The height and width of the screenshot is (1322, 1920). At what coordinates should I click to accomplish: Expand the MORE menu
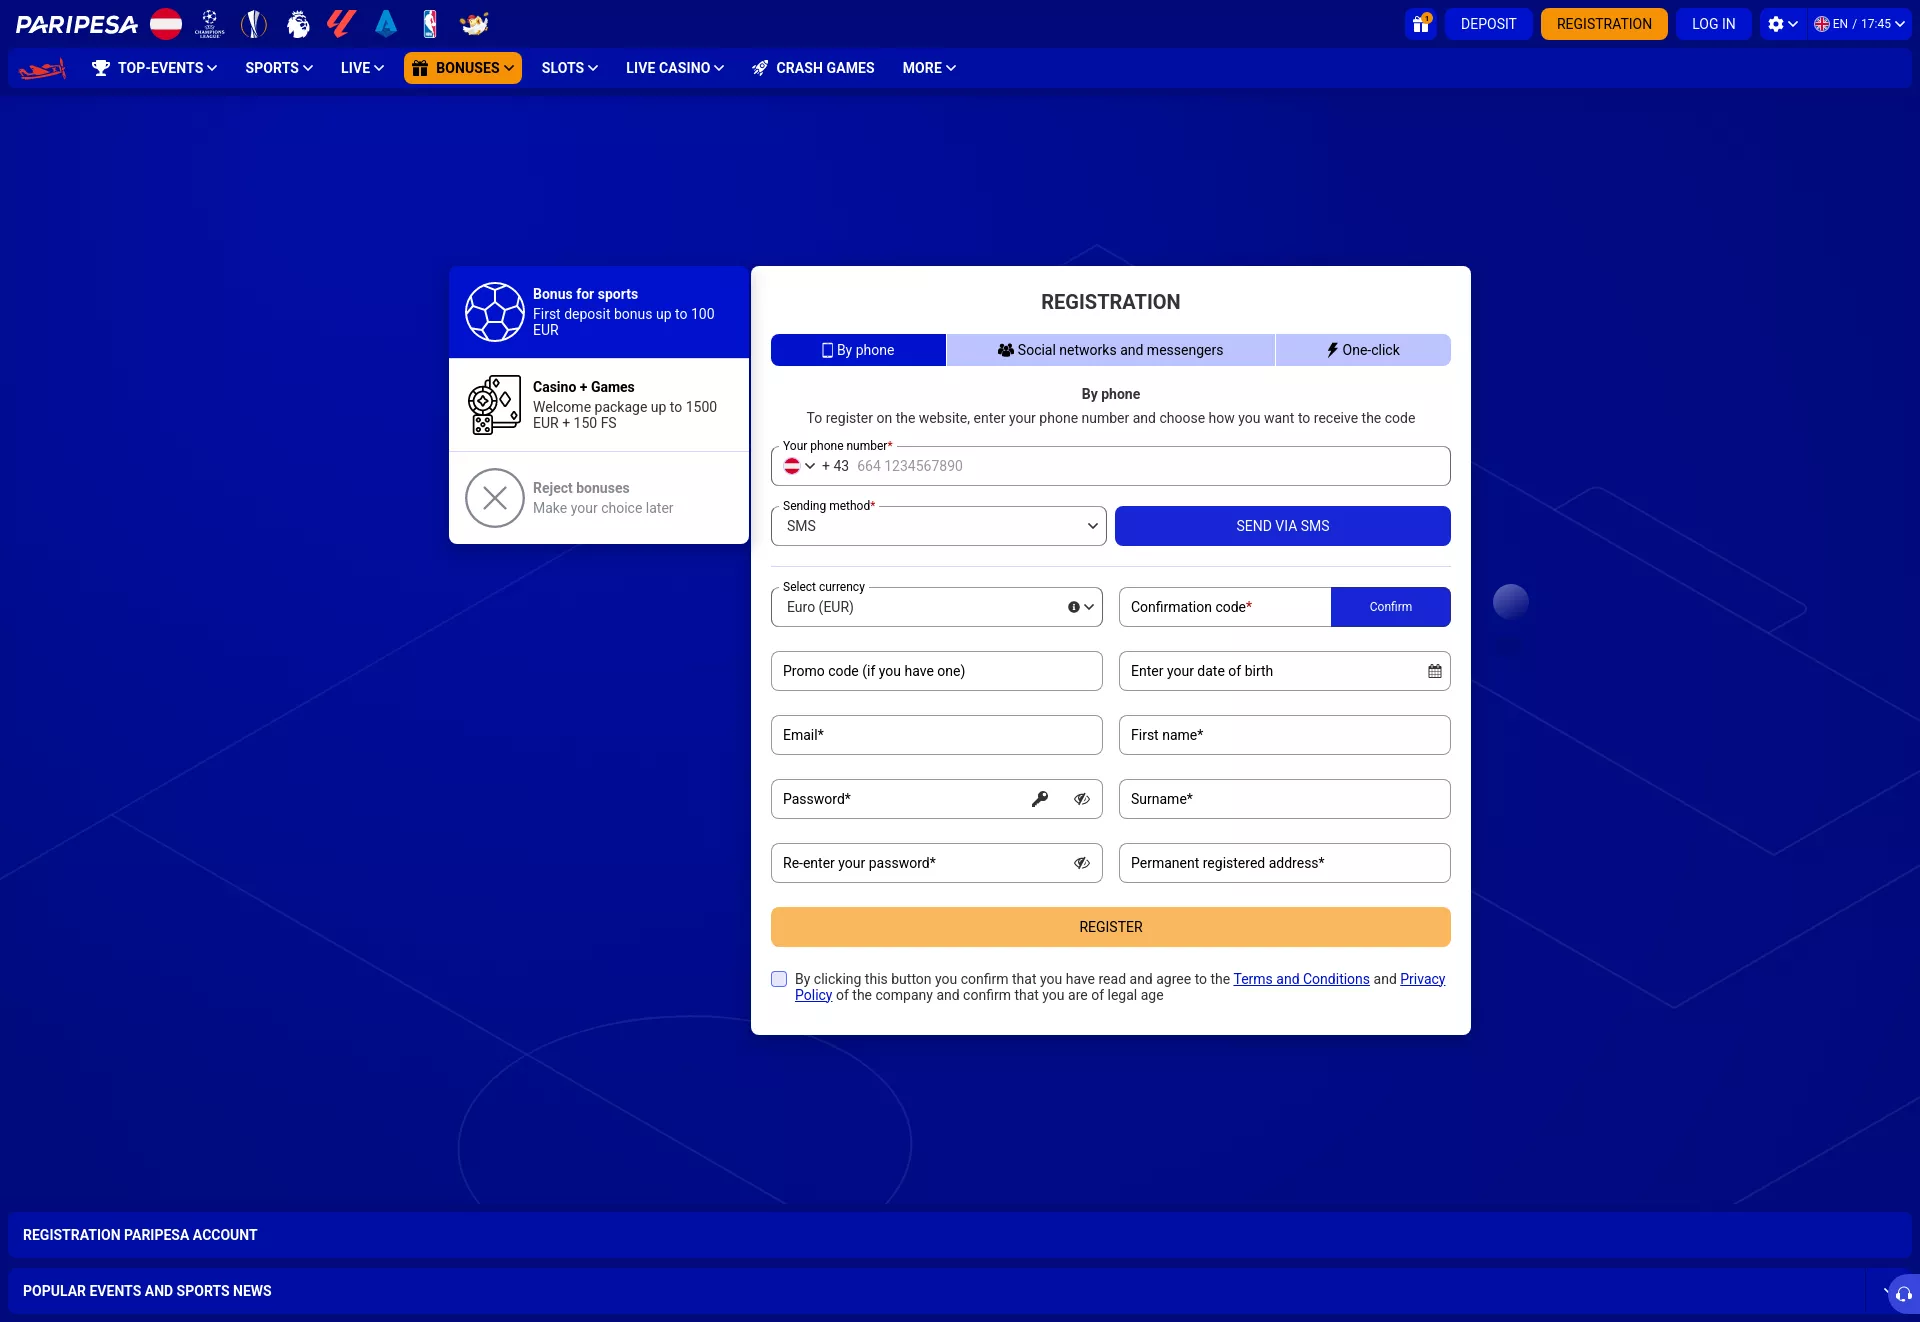[x=929, y=68]
